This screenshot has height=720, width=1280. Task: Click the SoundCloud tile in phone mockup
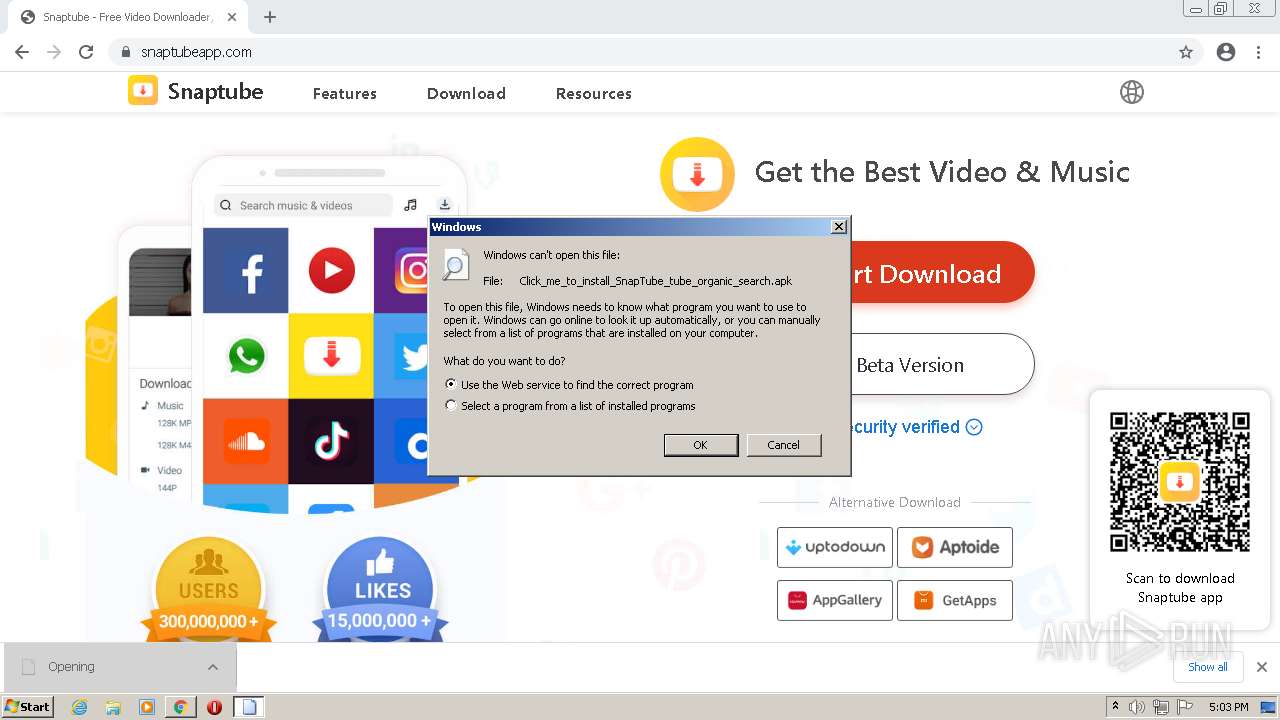246,441
